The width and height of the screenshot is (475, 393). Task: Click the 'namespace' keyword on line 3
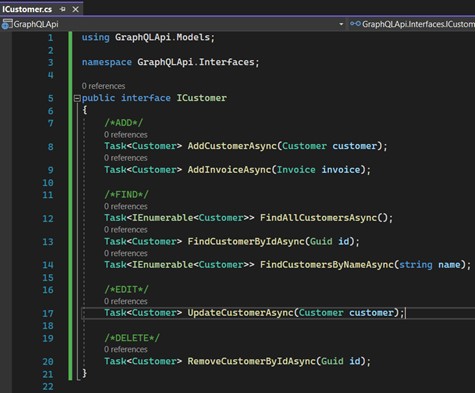pos(107,62)
